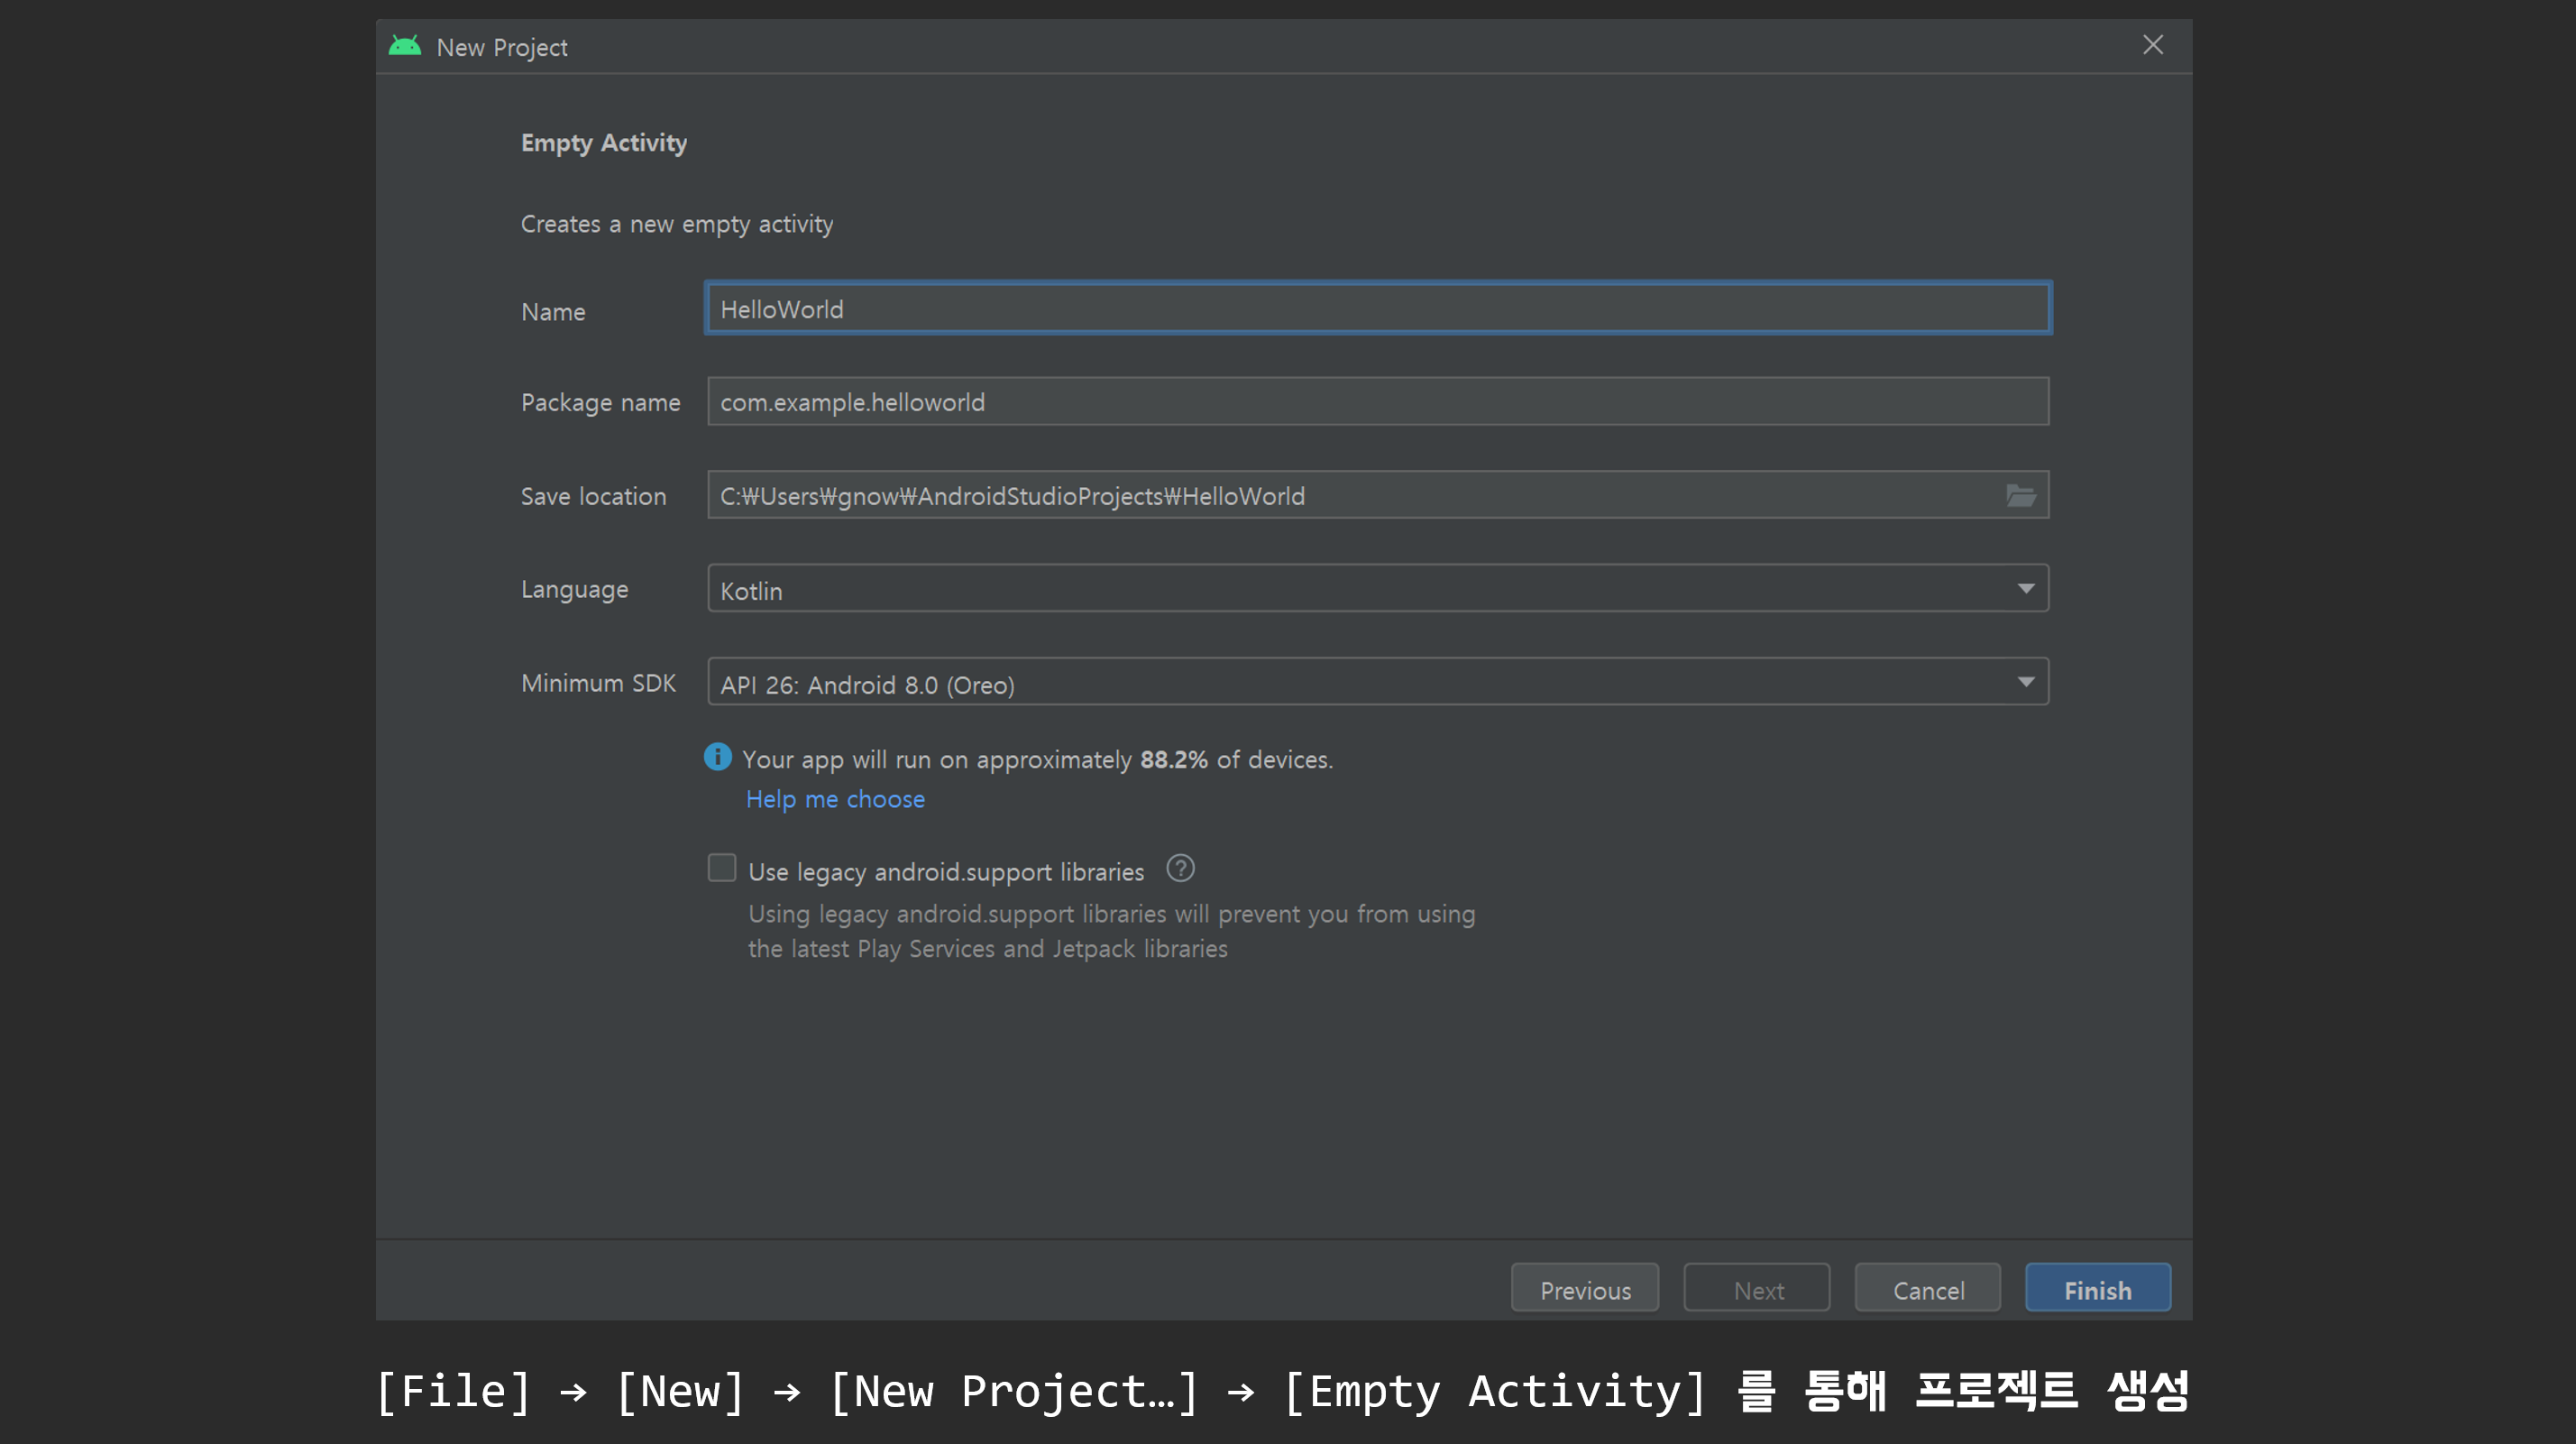This screenshot has height=1444, width=2576.
Task: Expand the Language dropdown arrow
Action: (x=2025, y=589)
